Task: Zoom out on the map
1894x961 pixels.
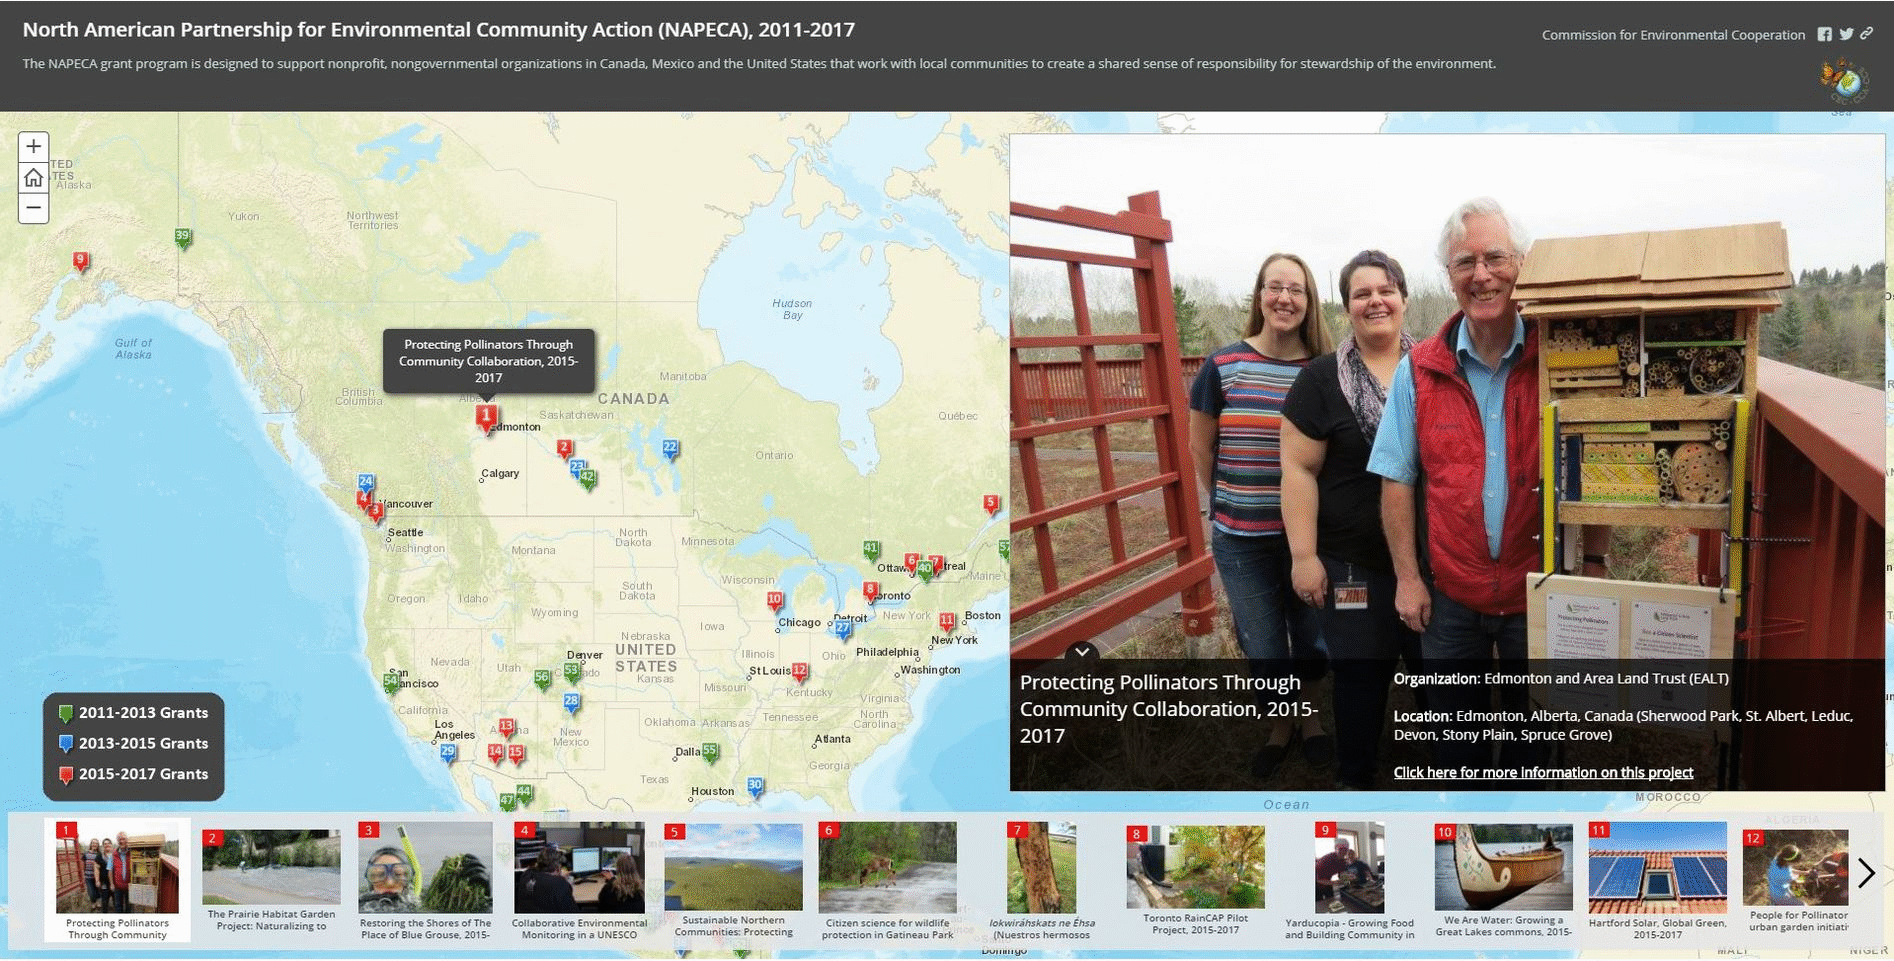Action: [x=33, y=208]
